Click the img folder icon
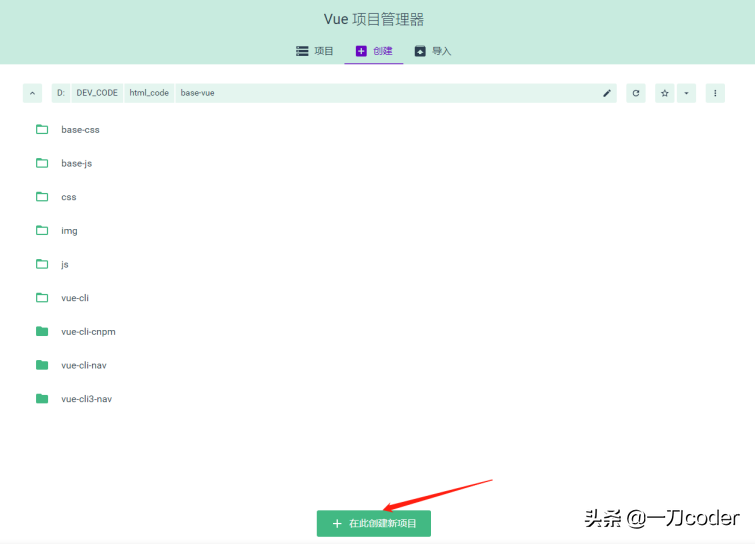The width and height of the screenshot is (755, 544). pyautogui.click(x=42, y=230)
